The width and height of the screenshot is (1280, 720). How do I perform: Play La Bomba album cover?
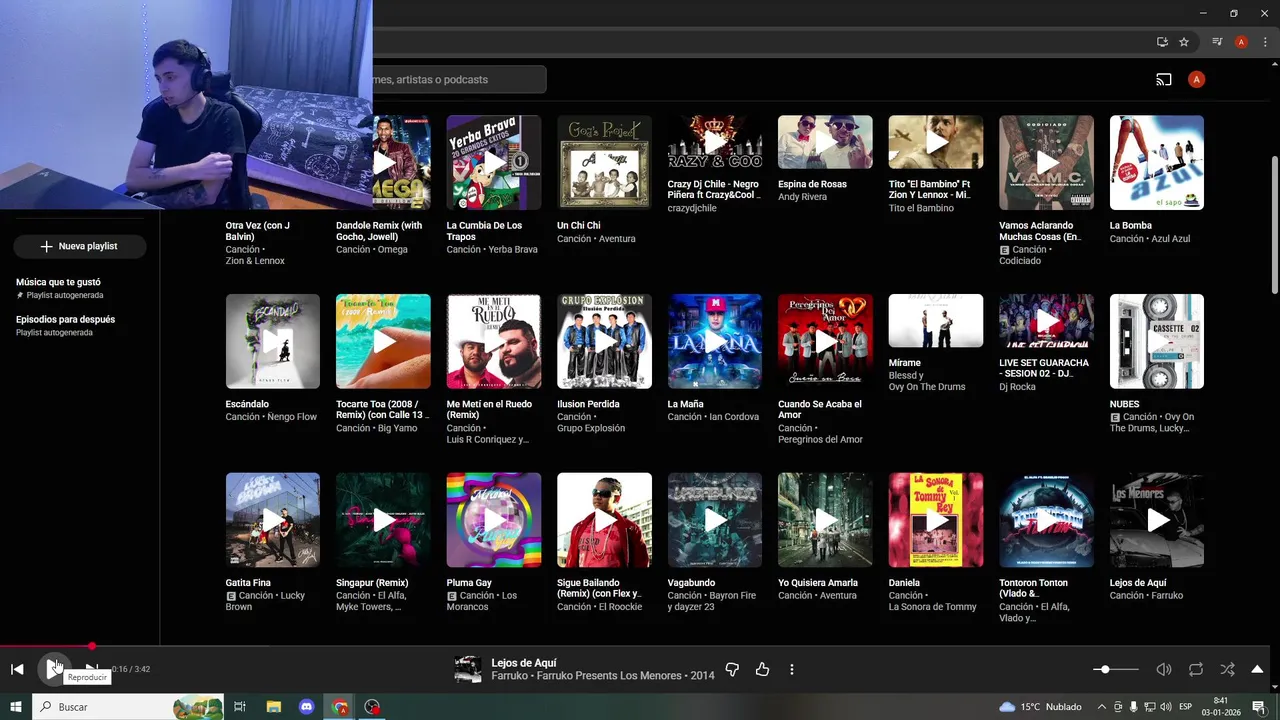pyautogui.click(x=1157, y=162)
